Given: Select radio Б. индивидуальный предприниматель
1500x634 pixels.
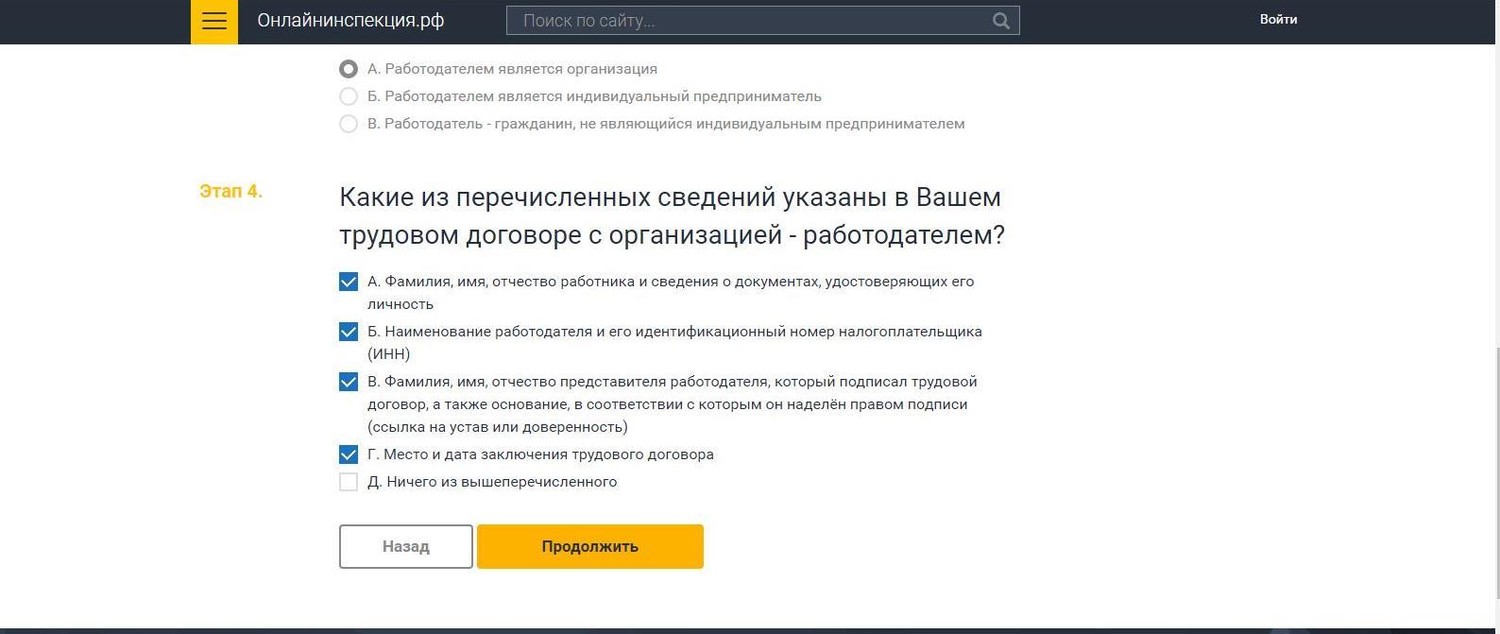Looking at the screenshot, I should click(x=348, y=96).
